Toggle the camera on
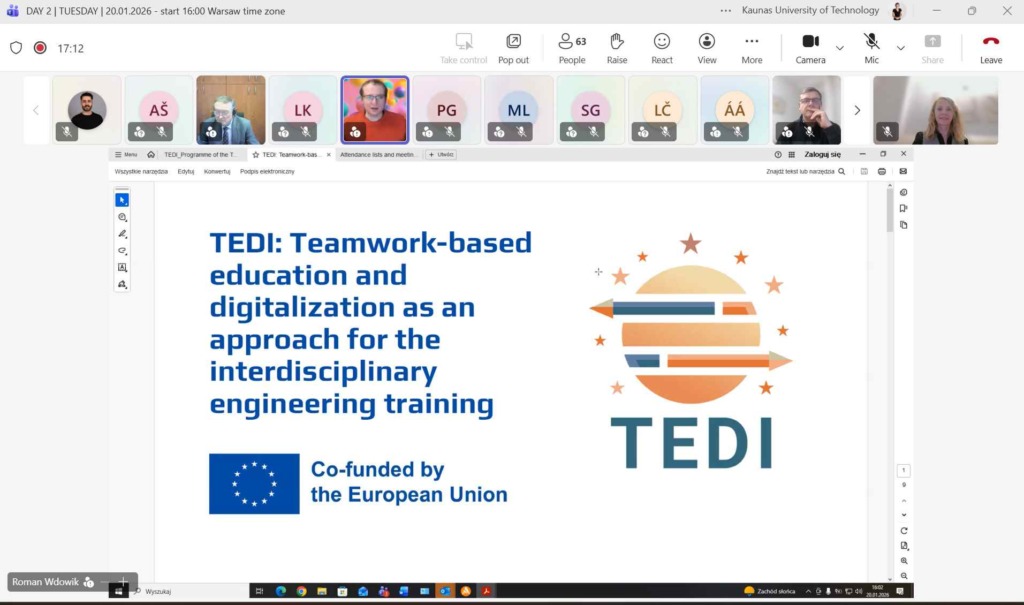This screenshot has width=1024, height=605. pyautogui.click(x=810, y=47)
